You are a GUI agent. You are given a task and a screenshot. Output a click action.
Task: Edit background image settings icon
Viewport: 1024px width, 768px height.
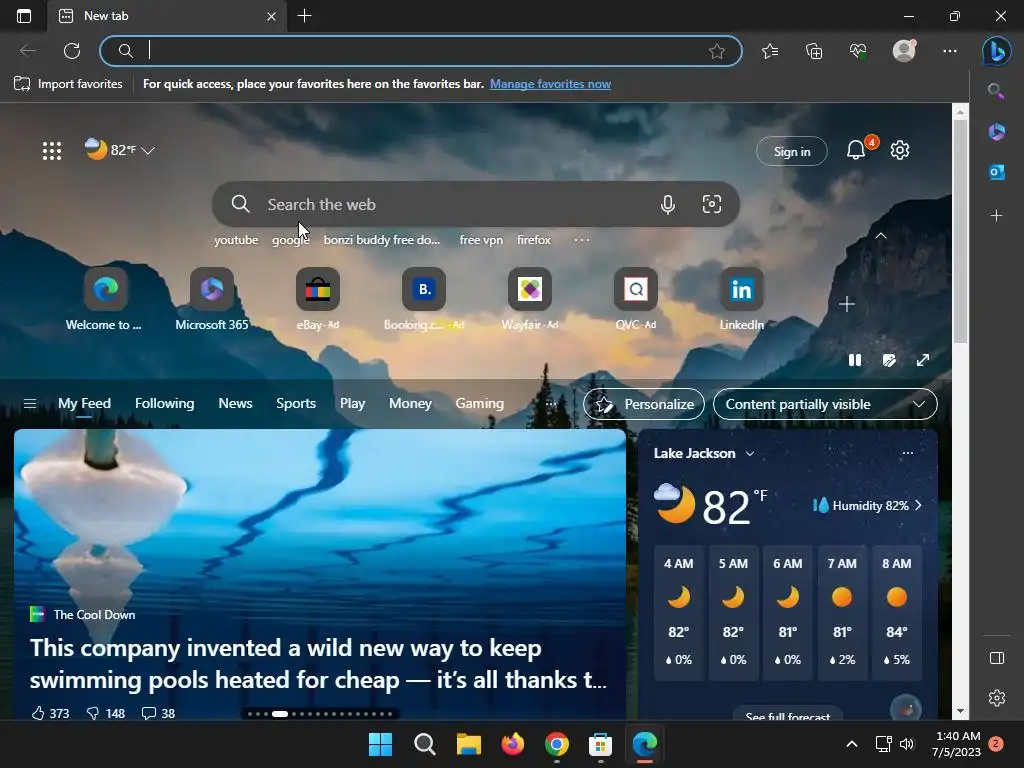[x=889, y=360]
